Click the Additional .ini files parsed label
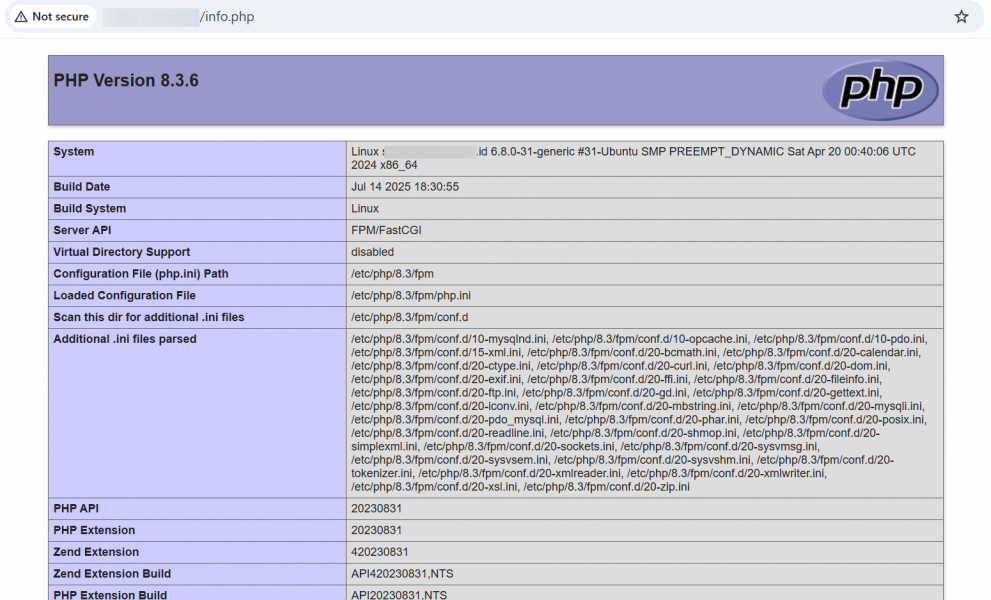This screenshot has width=991, height=600. 125,339
